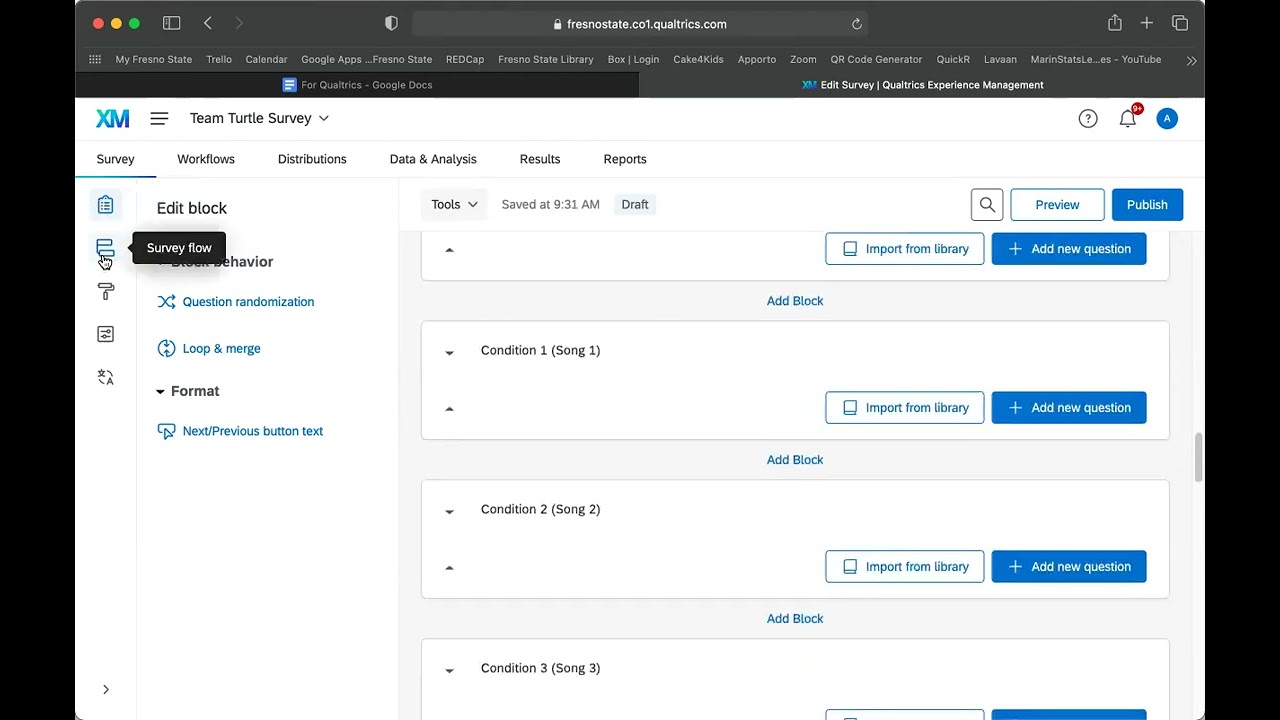Click the Preview button
Image resolution: width=1280 pixels, height=720 pixels.
click(1057, 205)
